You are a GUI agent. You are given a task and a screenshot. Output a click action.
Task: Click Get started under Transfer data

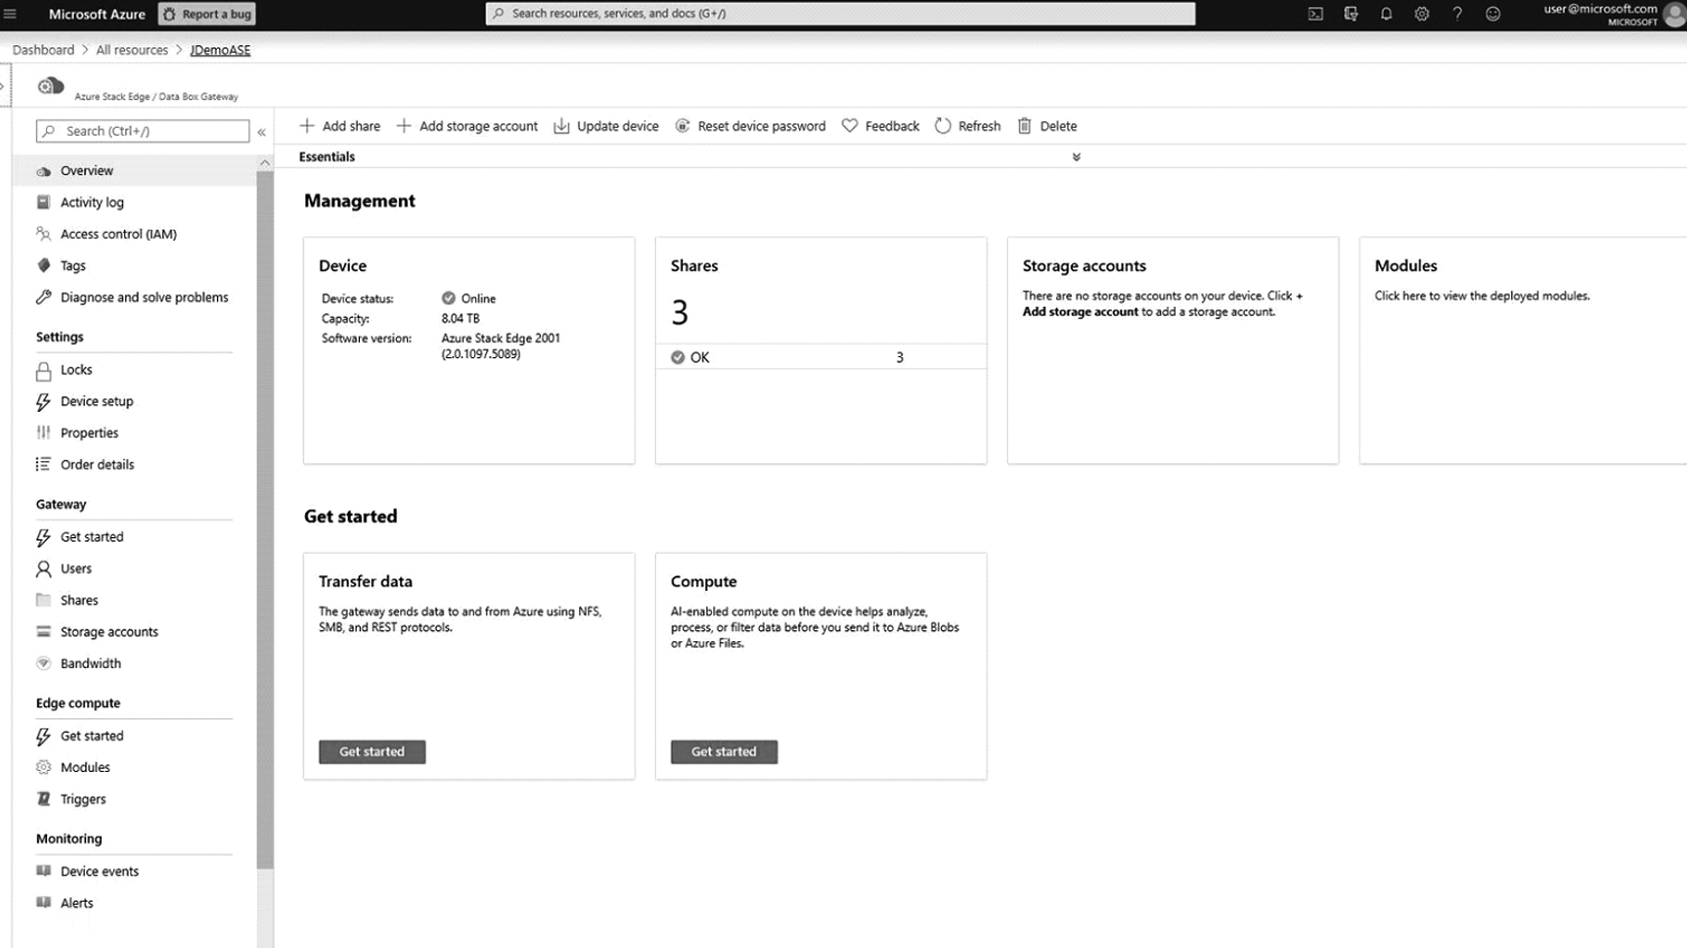pos(372,752)
